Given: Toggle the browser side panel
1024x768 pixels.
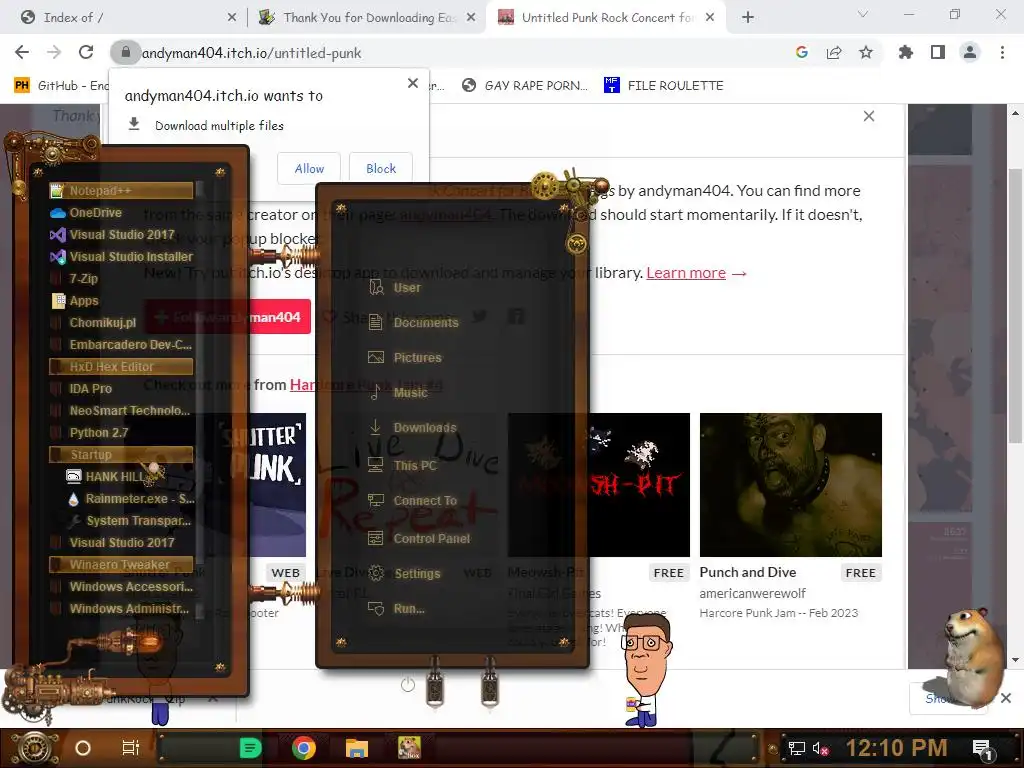Looking at the screenshot, I should [938, 52].
